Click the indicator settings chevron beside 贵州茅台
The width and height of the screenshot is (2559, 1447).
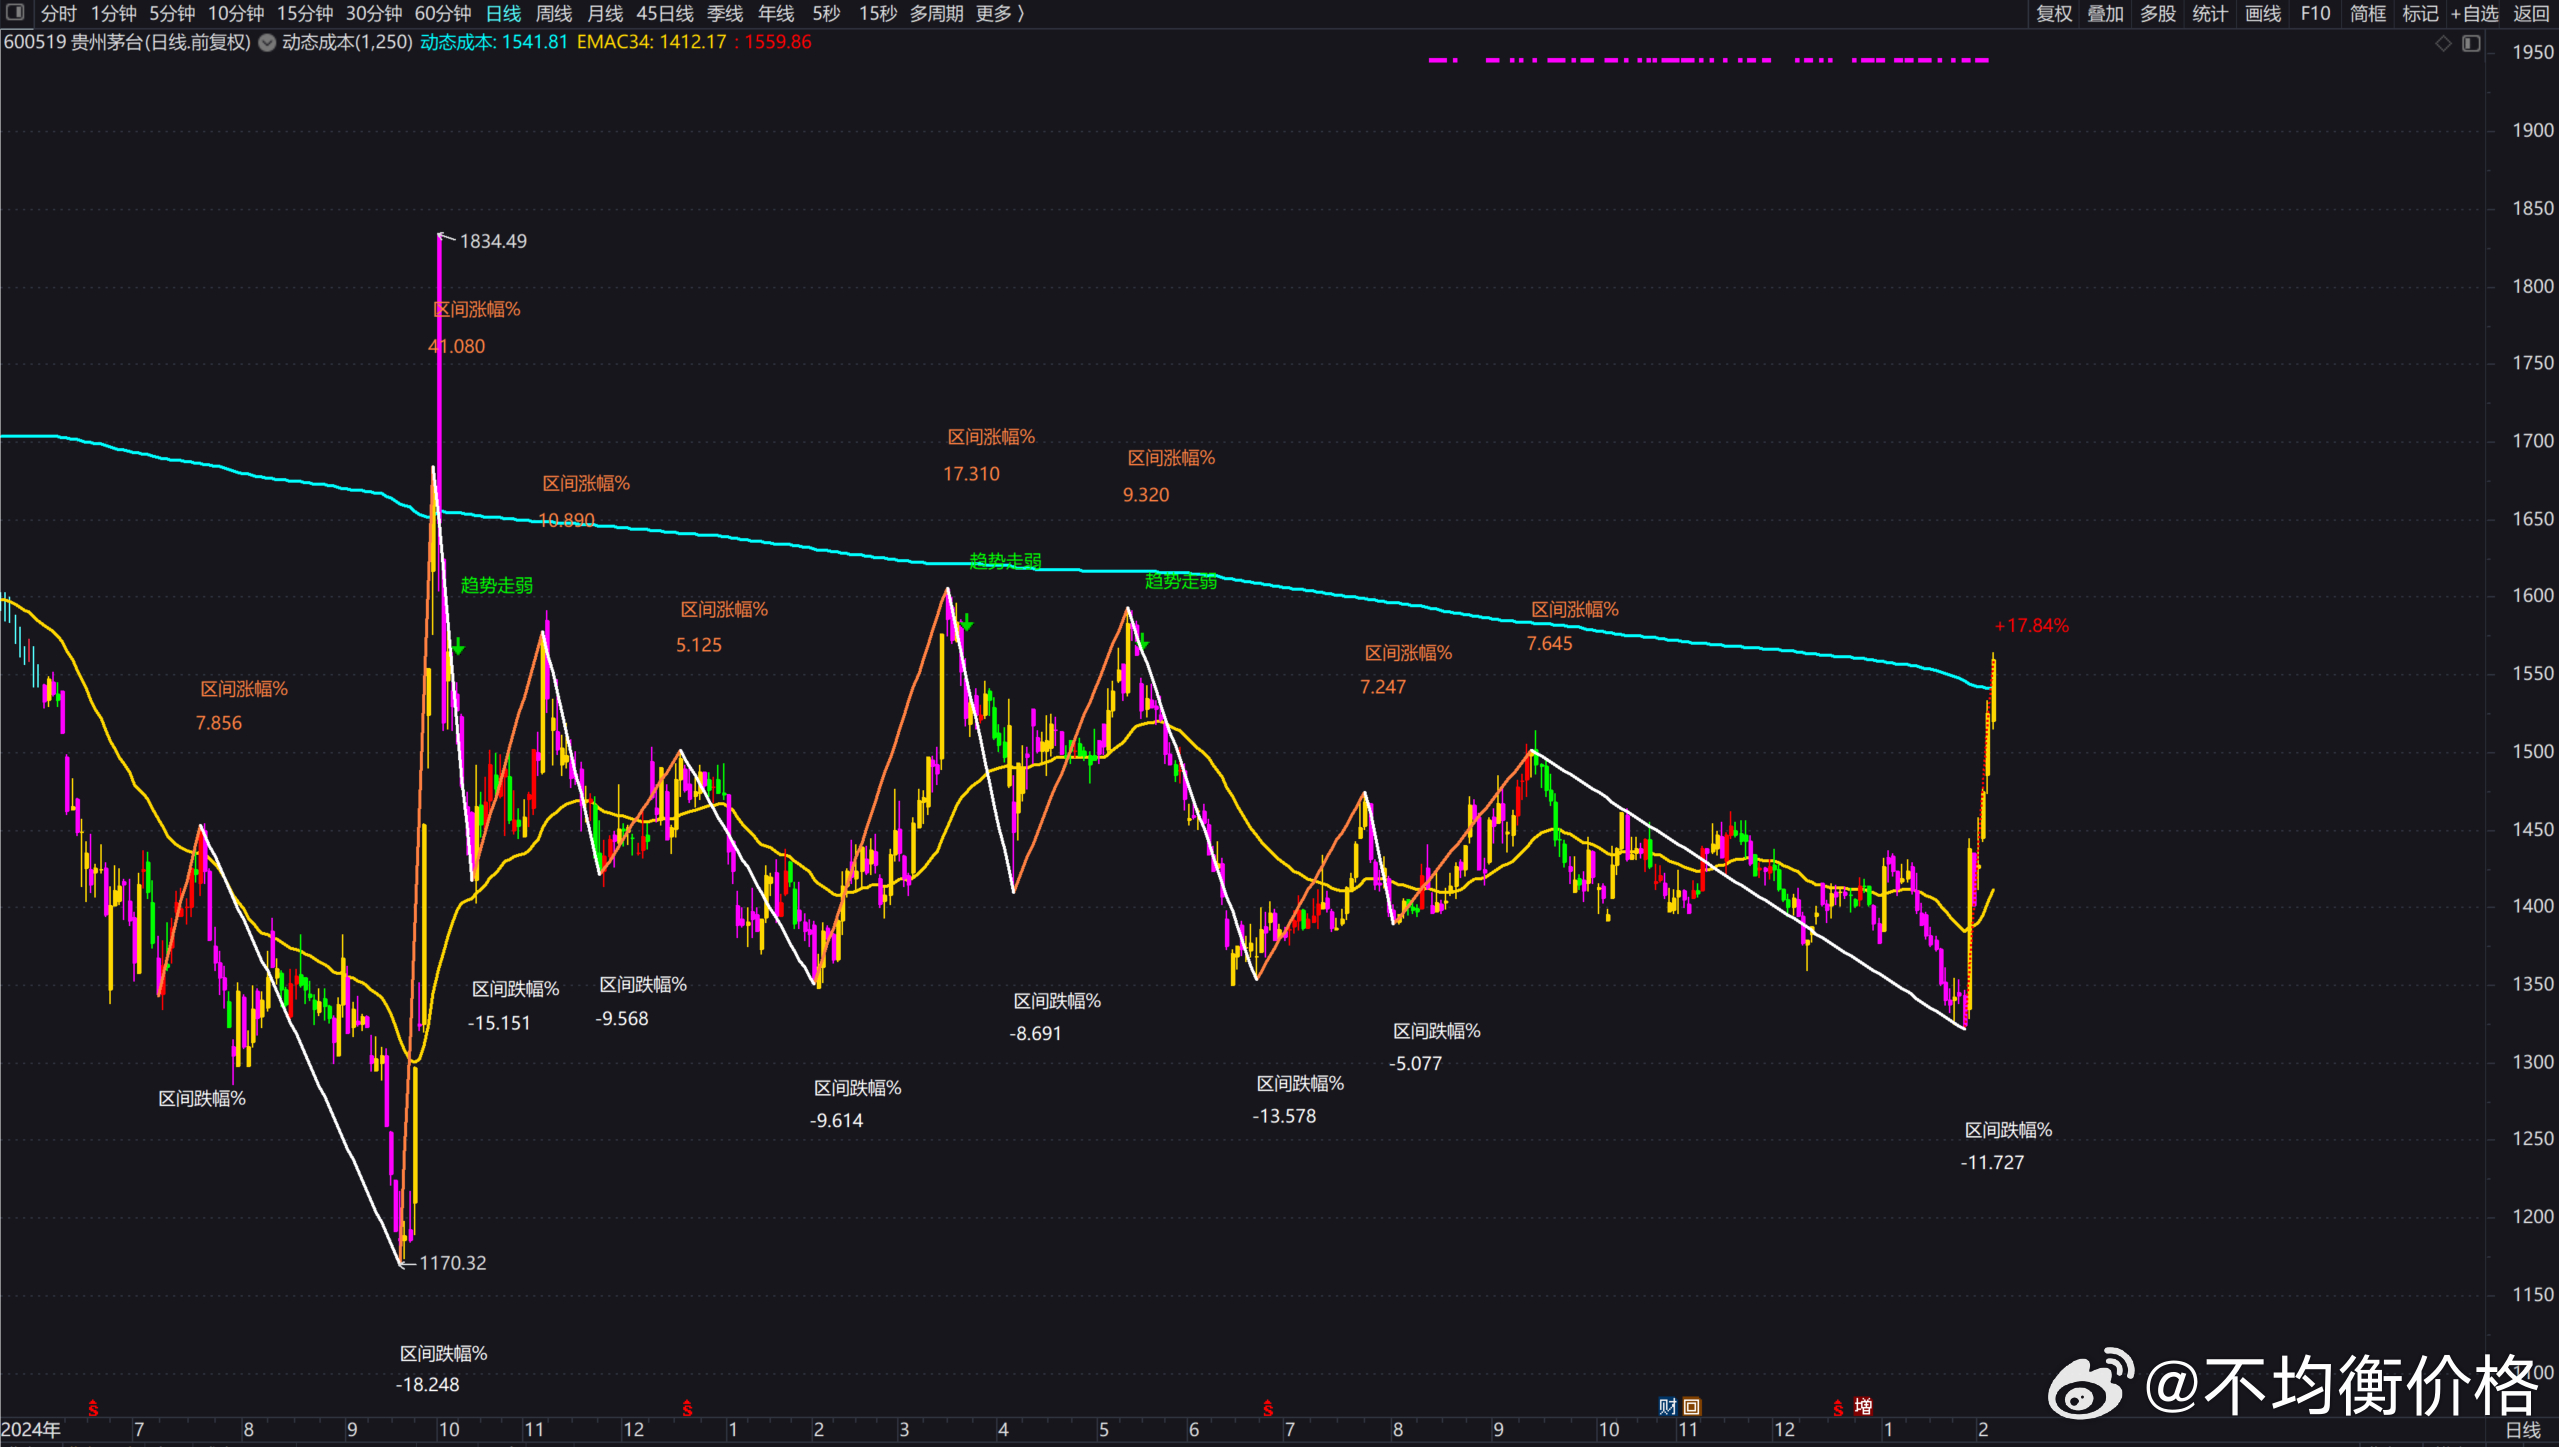(x=267, y=42)
